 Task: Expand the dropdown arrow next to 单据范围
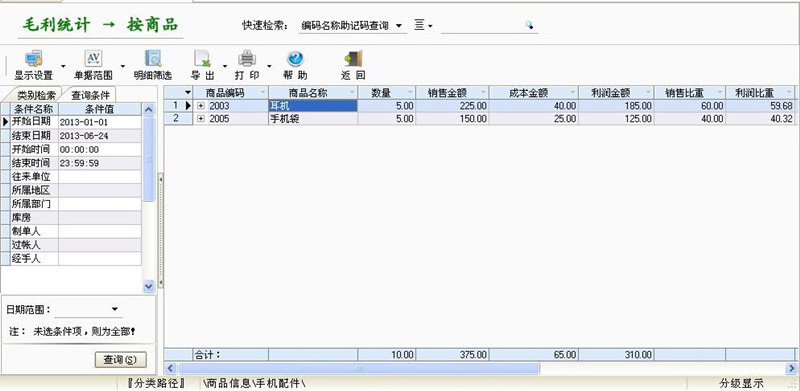[x=122, y=66]
